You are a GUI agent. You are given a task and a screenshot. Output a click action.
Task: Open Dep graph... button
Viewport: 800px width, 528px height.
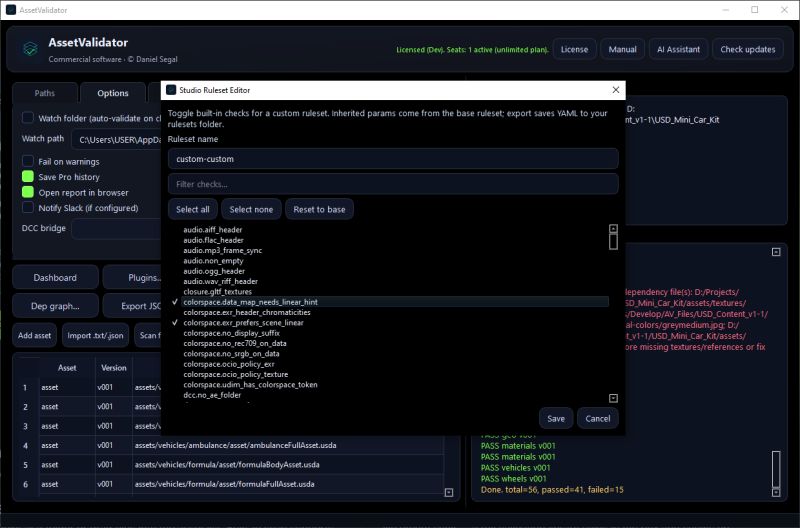[x=55, y=306]
